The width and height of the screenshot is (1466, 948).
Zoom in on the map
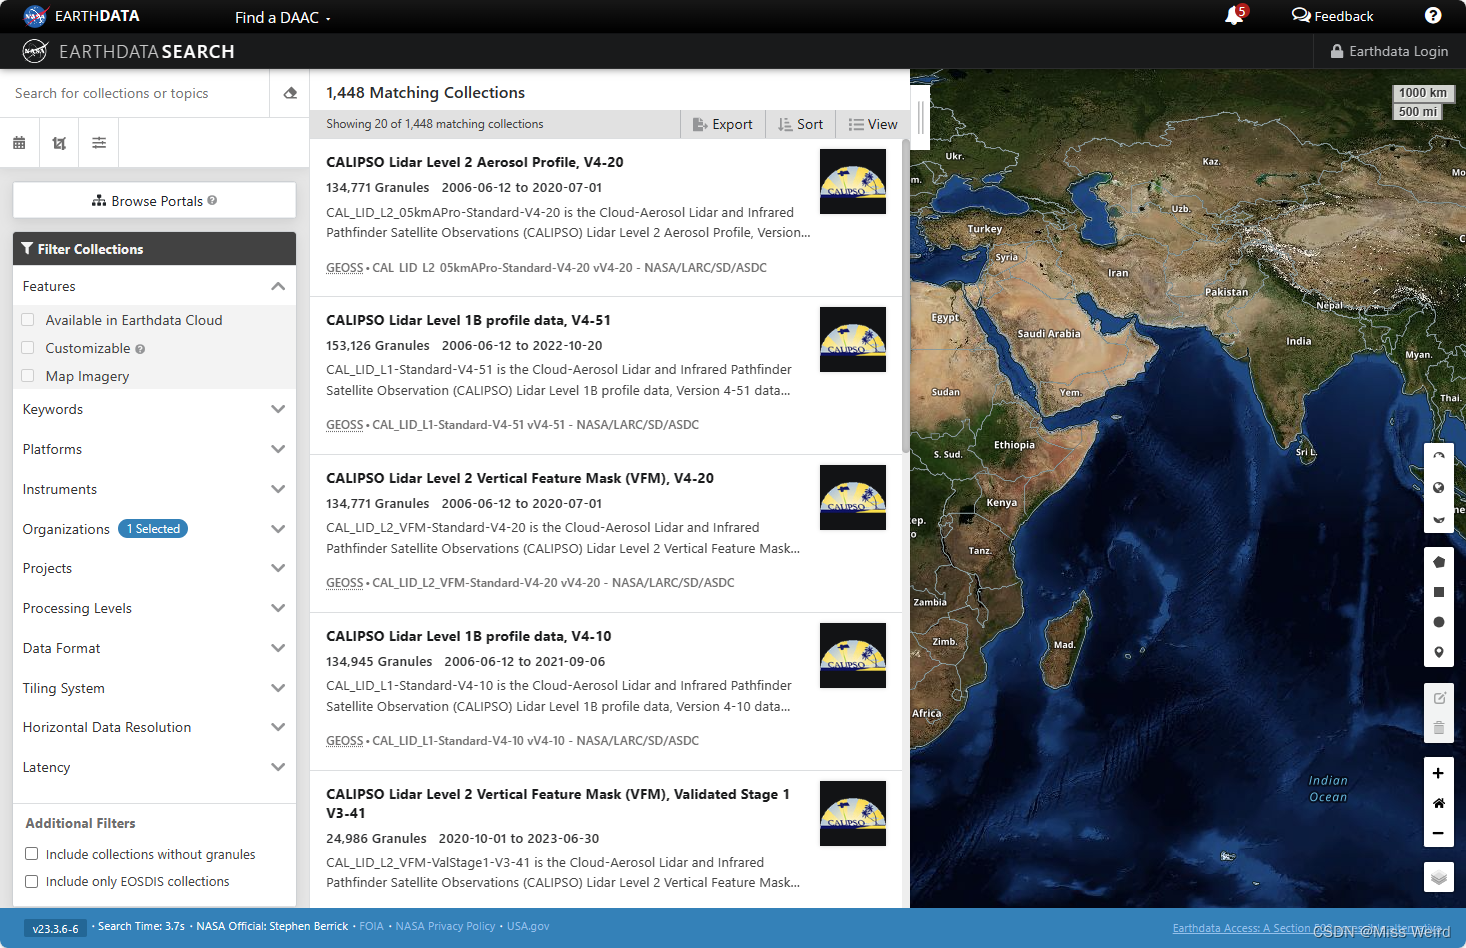(x=1438, y=773)
